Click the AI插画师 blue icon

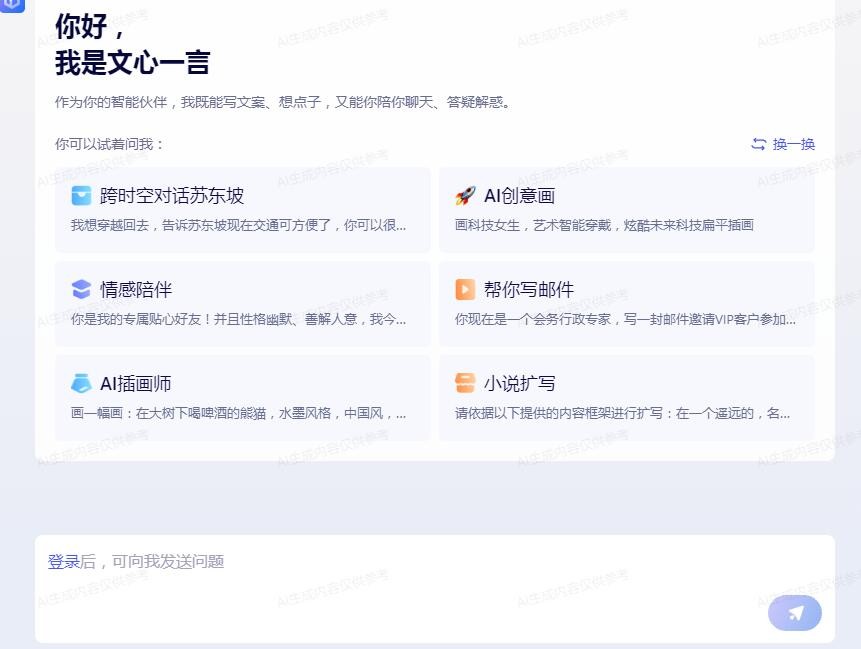[x=81, y=383]
